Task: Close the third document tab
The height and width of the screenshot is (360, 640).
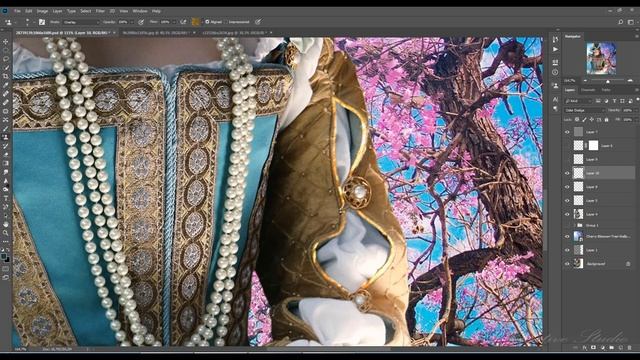Action: click(x=271, y=33)
